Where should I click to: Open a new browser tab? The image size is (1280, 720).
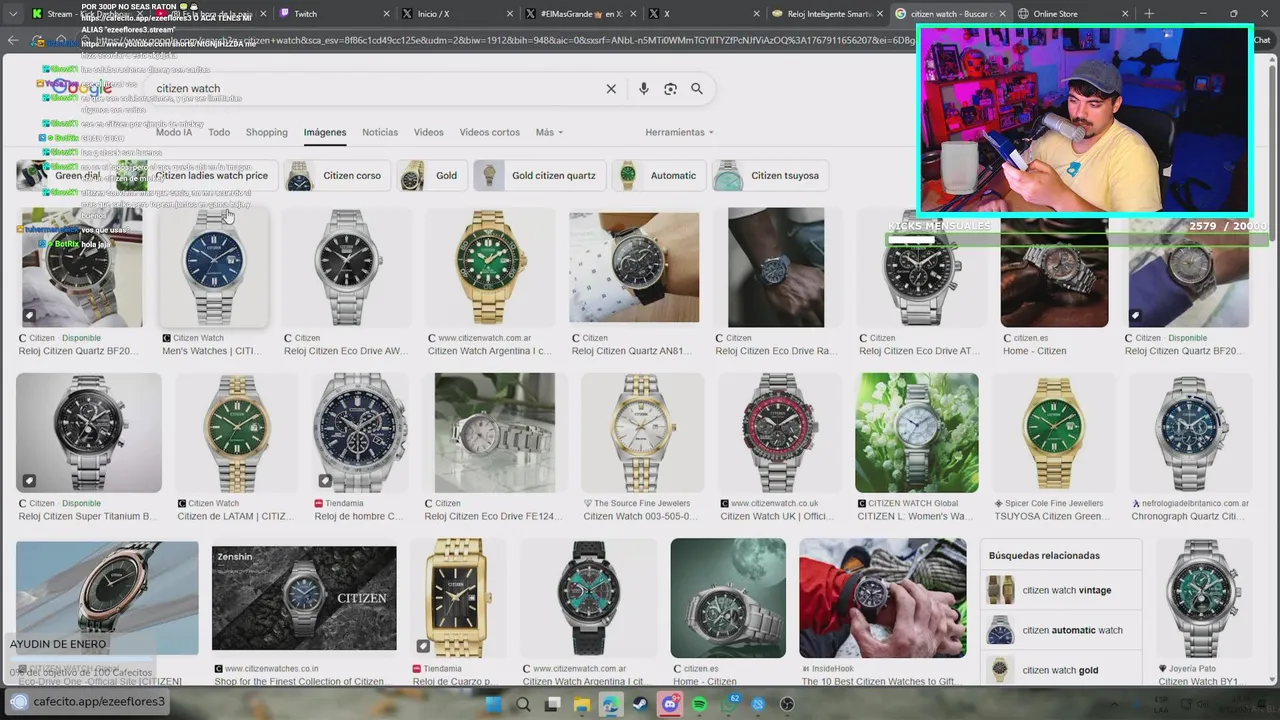click(x=1148, y=14)
